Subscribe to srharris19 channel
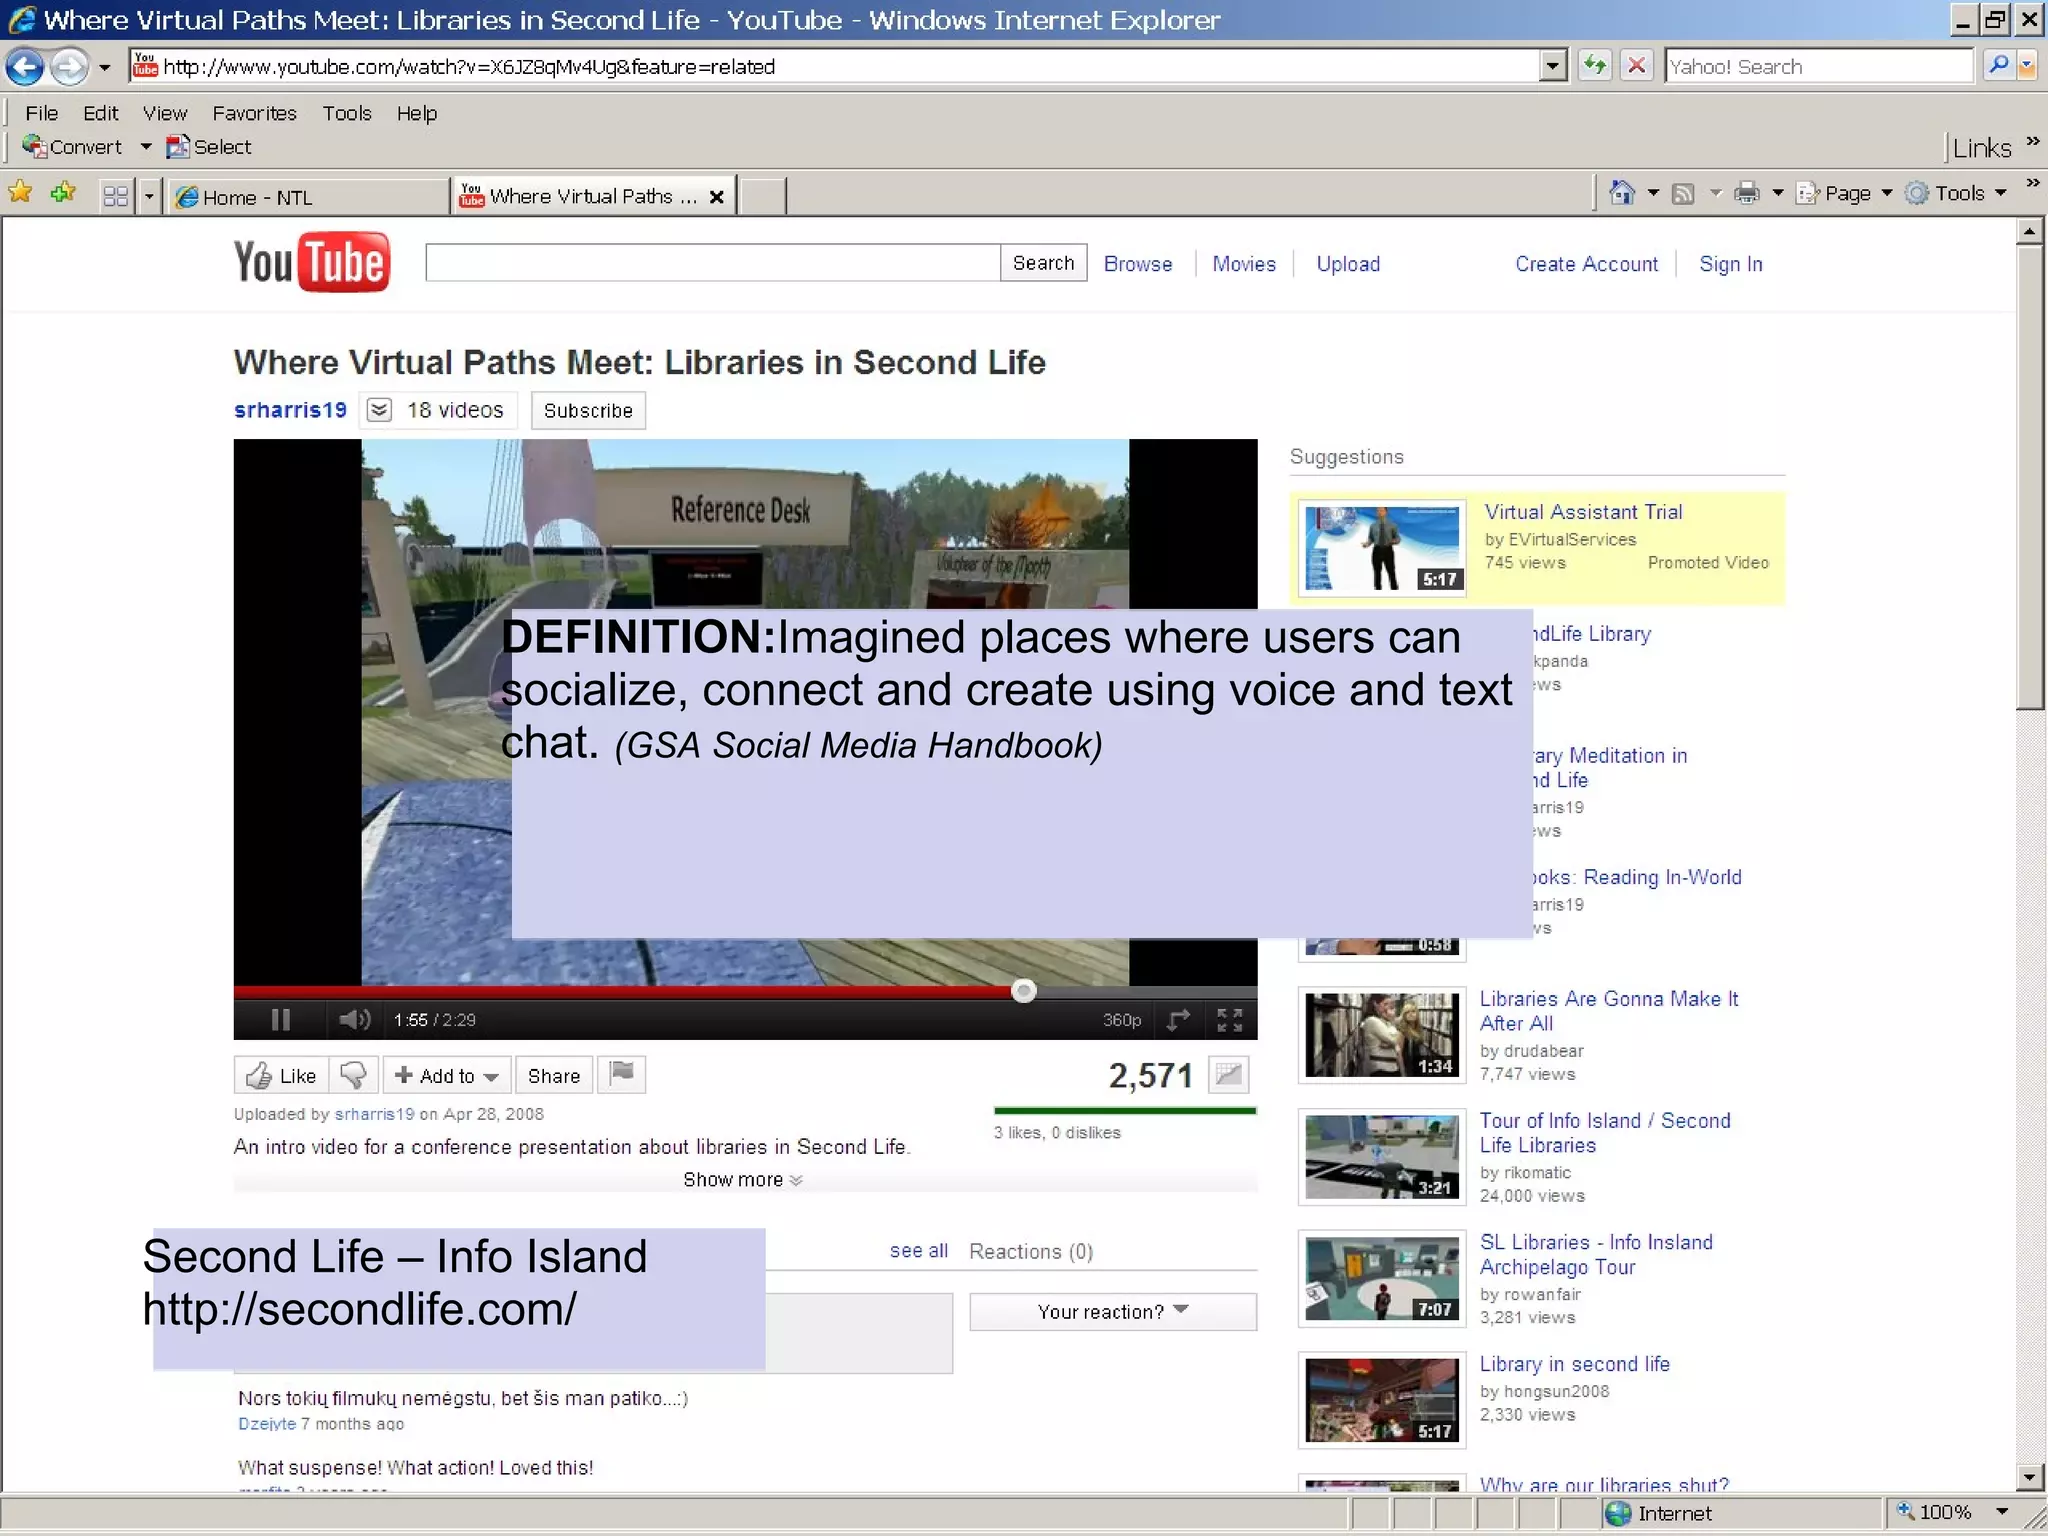The height and width of the screenshot is (1536, 2048). [x=588, y=411]
